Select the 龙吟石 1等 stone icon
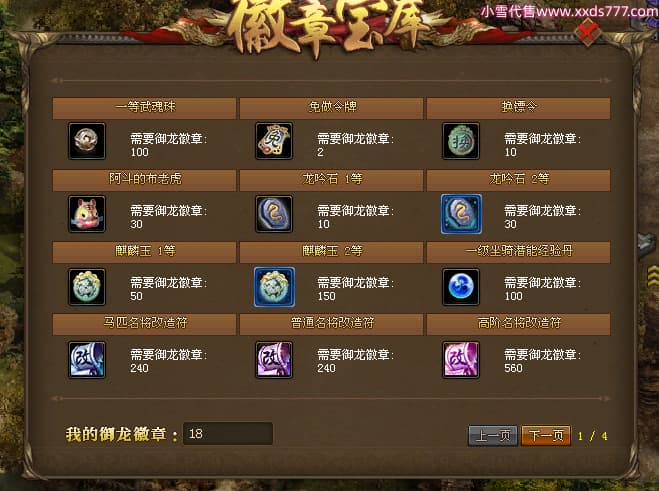The image size is (659, 491). click(x=274, y=214)
